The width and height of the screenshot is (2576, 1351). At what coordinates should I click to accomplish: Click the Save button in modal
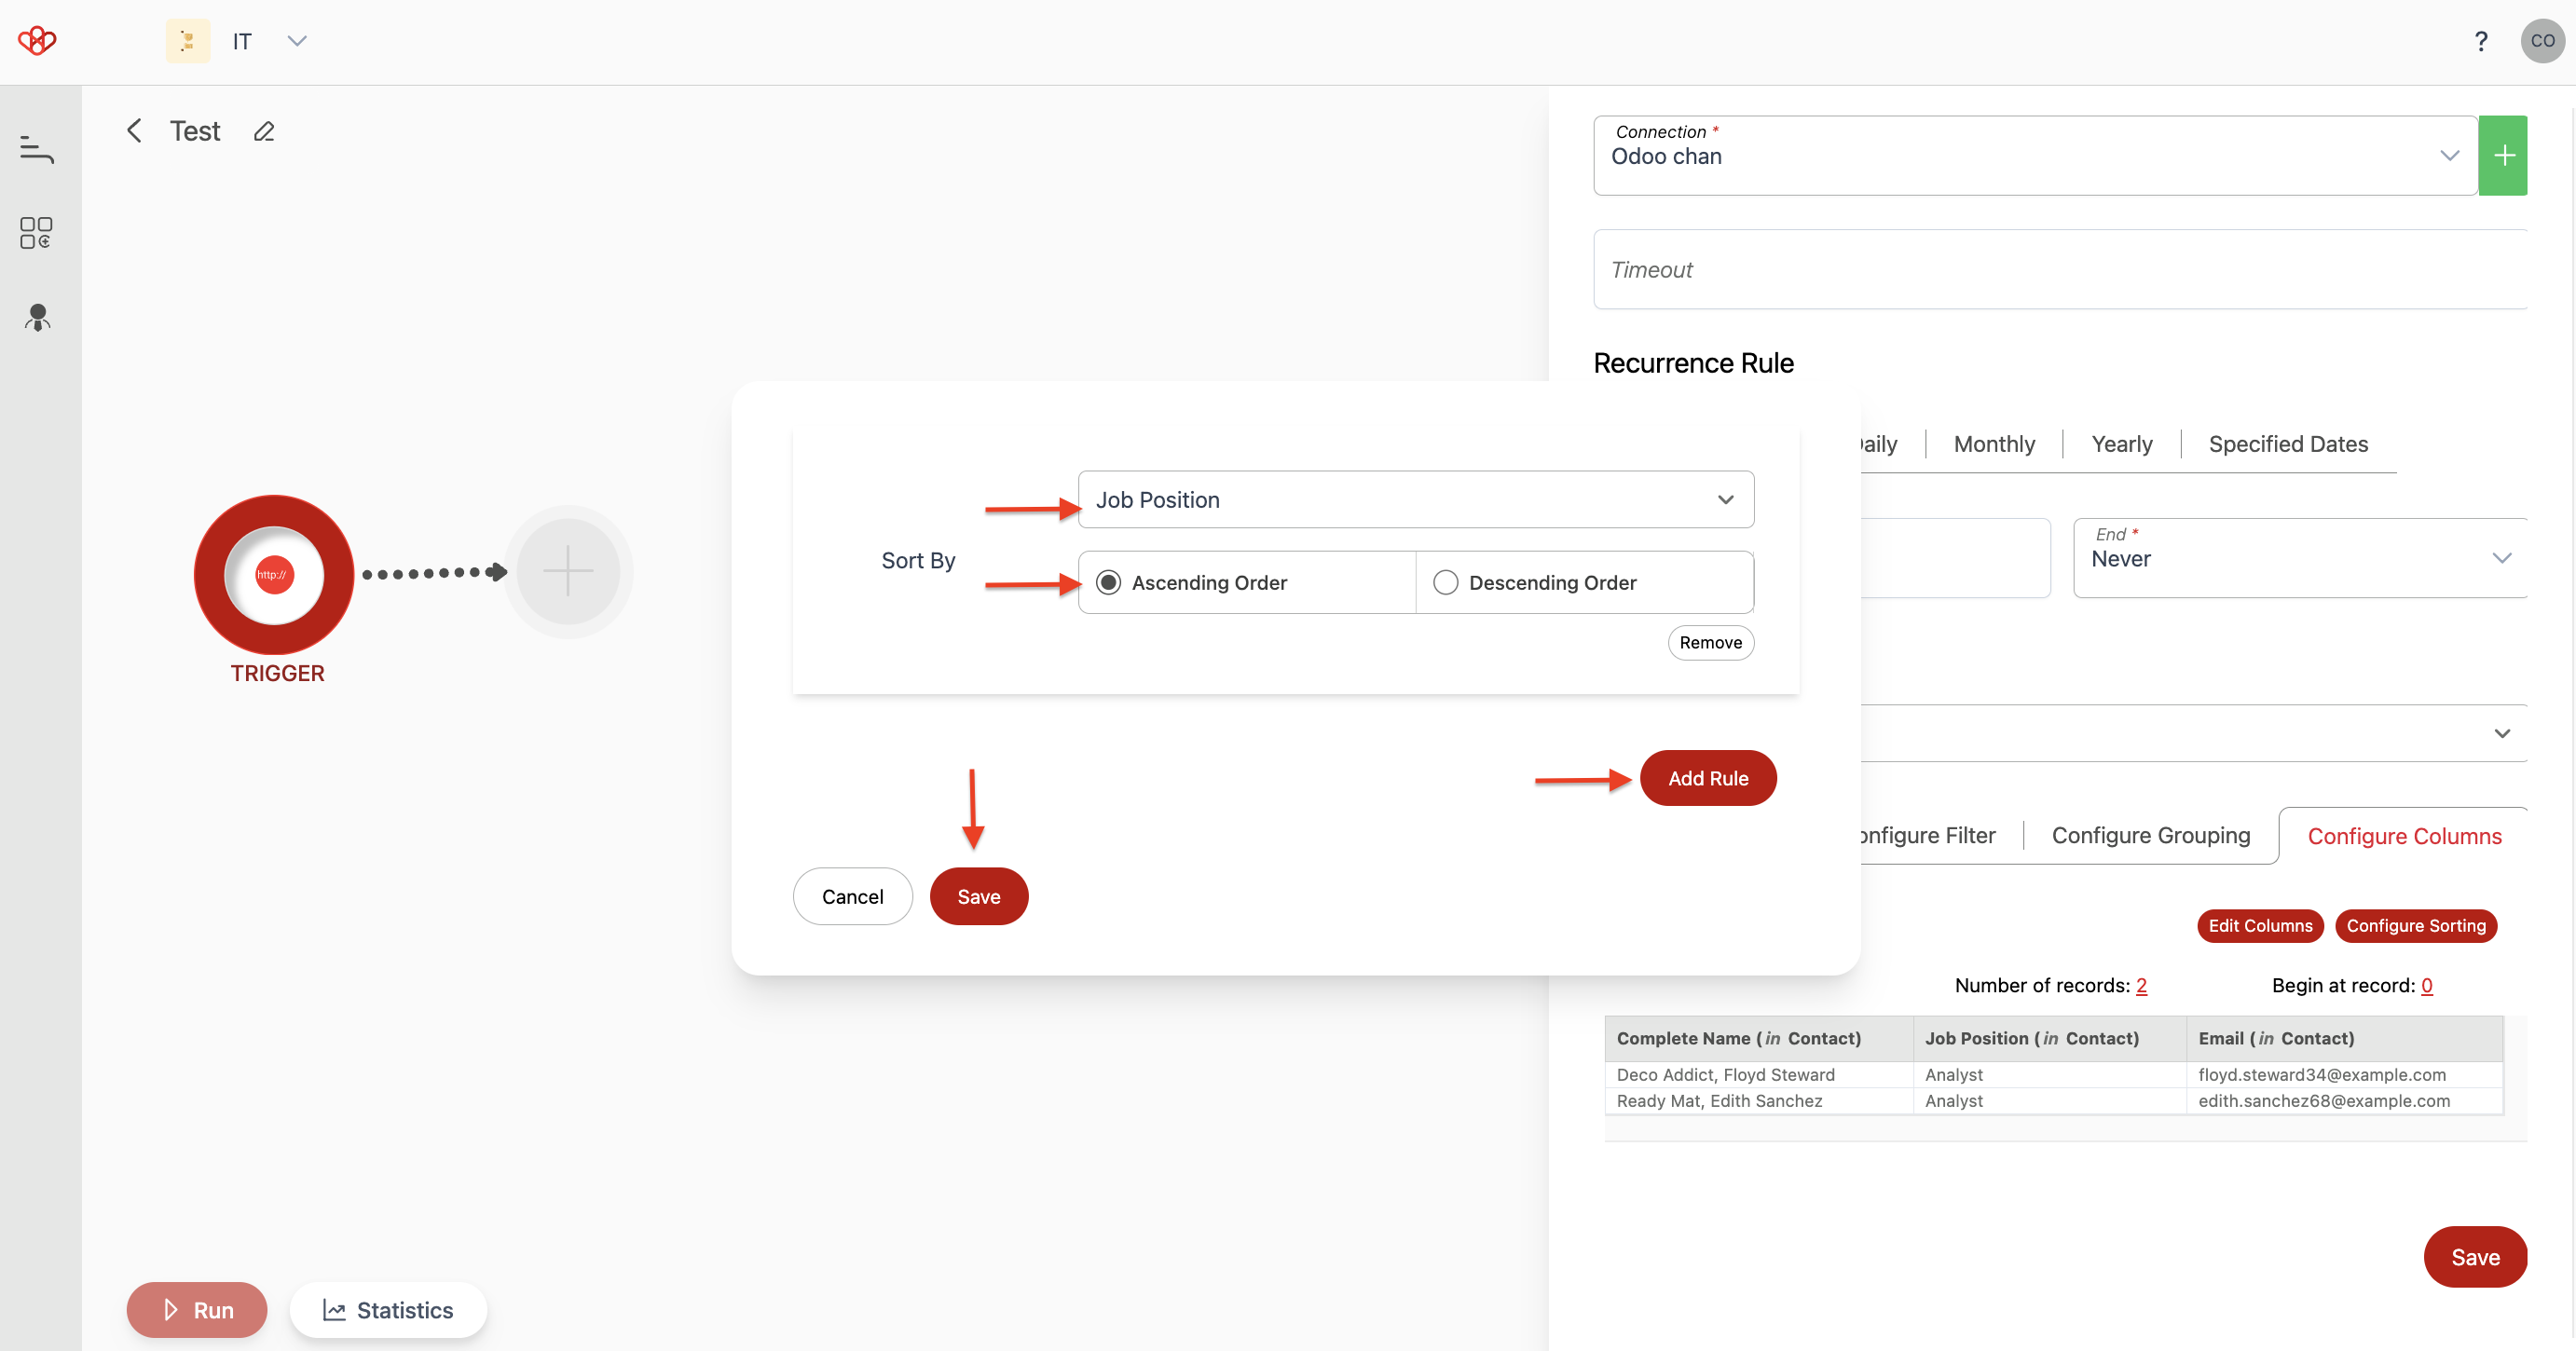point(978,894)
